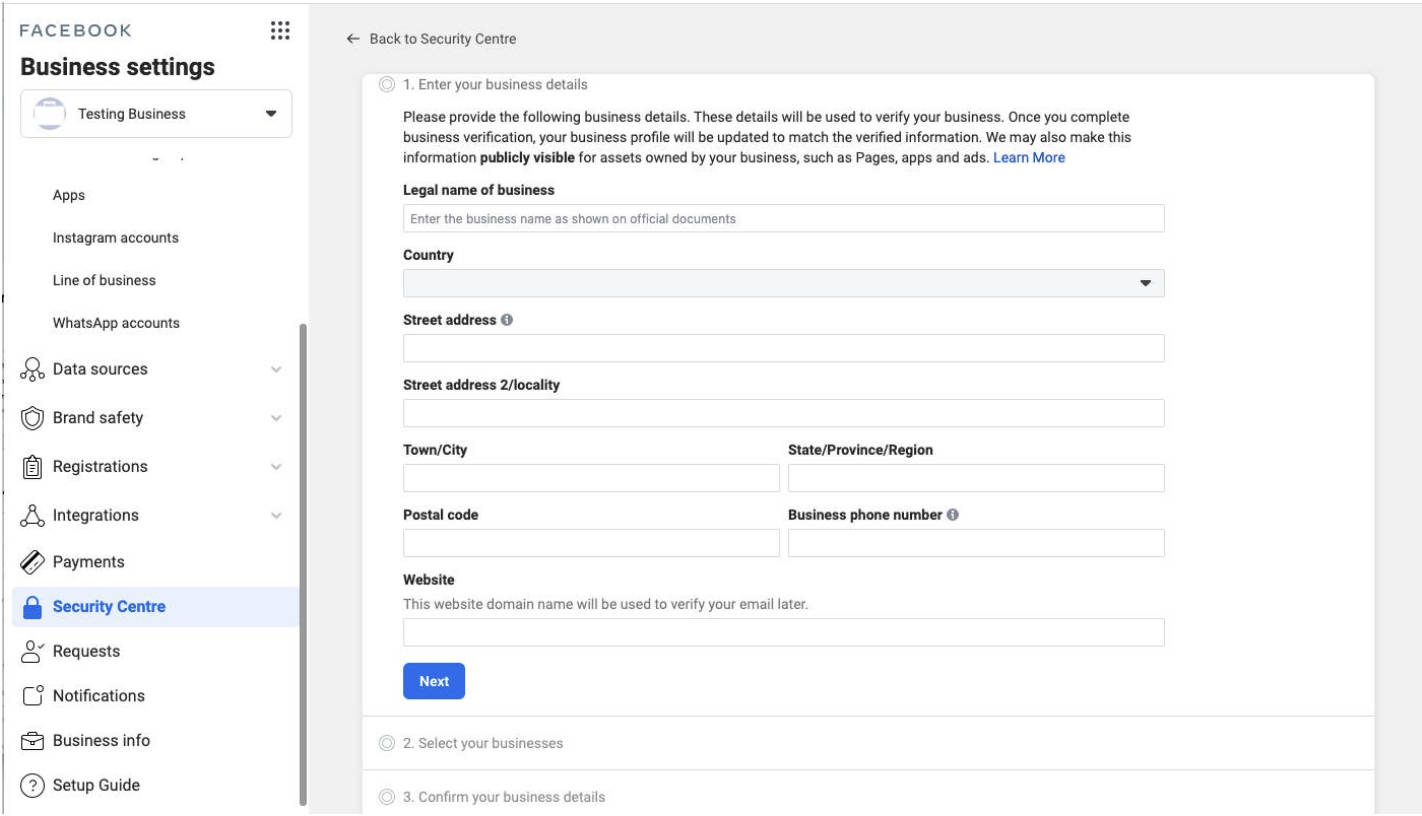Screen dimensions: 1422x816
Task: Click the sidebar scrollbar
Action: point(304,565)
